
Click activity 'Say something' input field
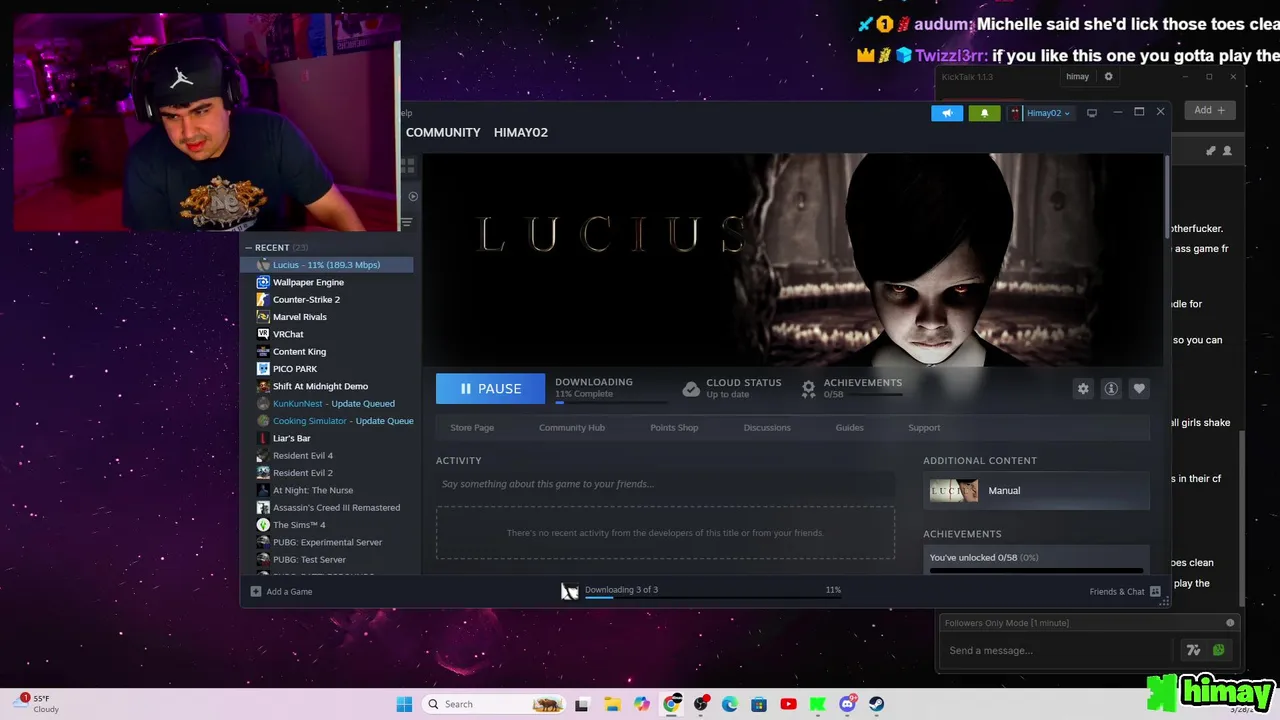665,484
